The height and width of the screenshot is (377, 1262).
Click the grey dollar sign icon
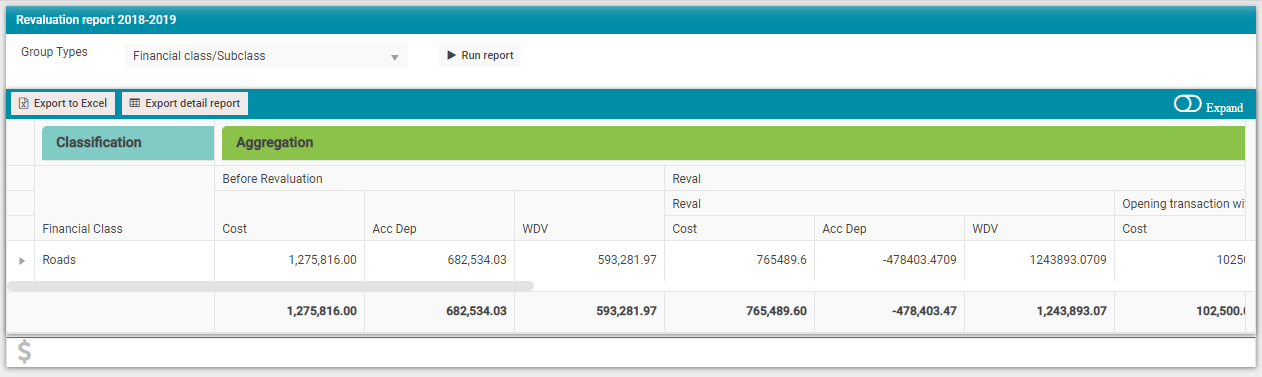25,352
